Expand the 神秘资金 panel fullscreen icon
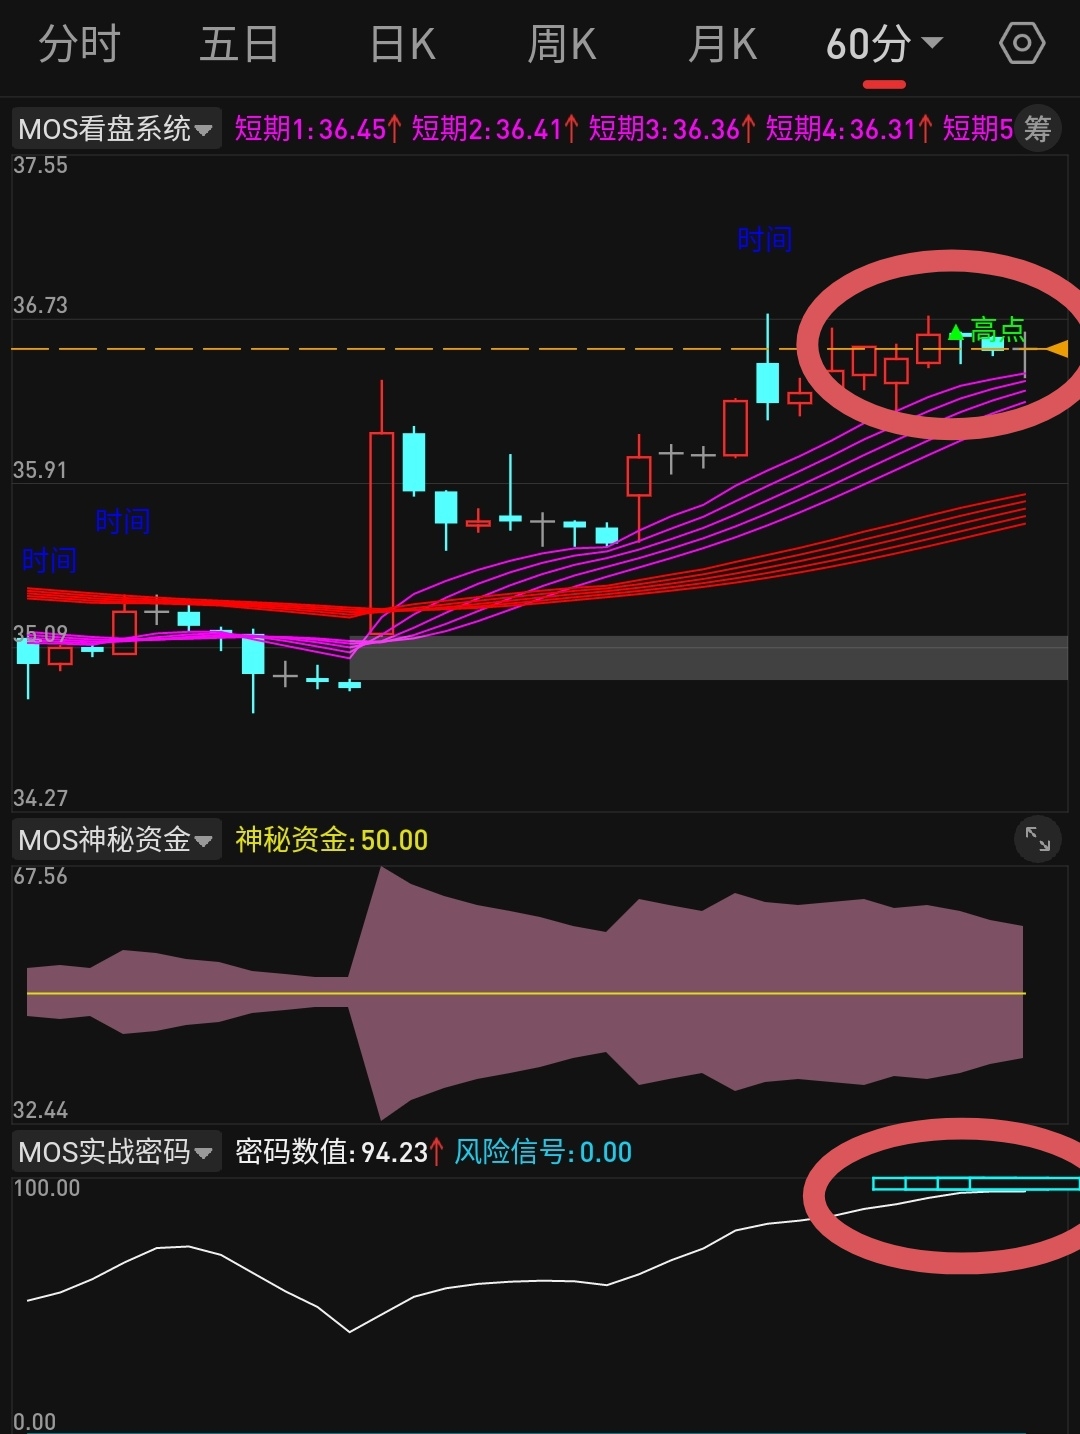This screenshot has width=1080, height=1434. click(1037, 840)
